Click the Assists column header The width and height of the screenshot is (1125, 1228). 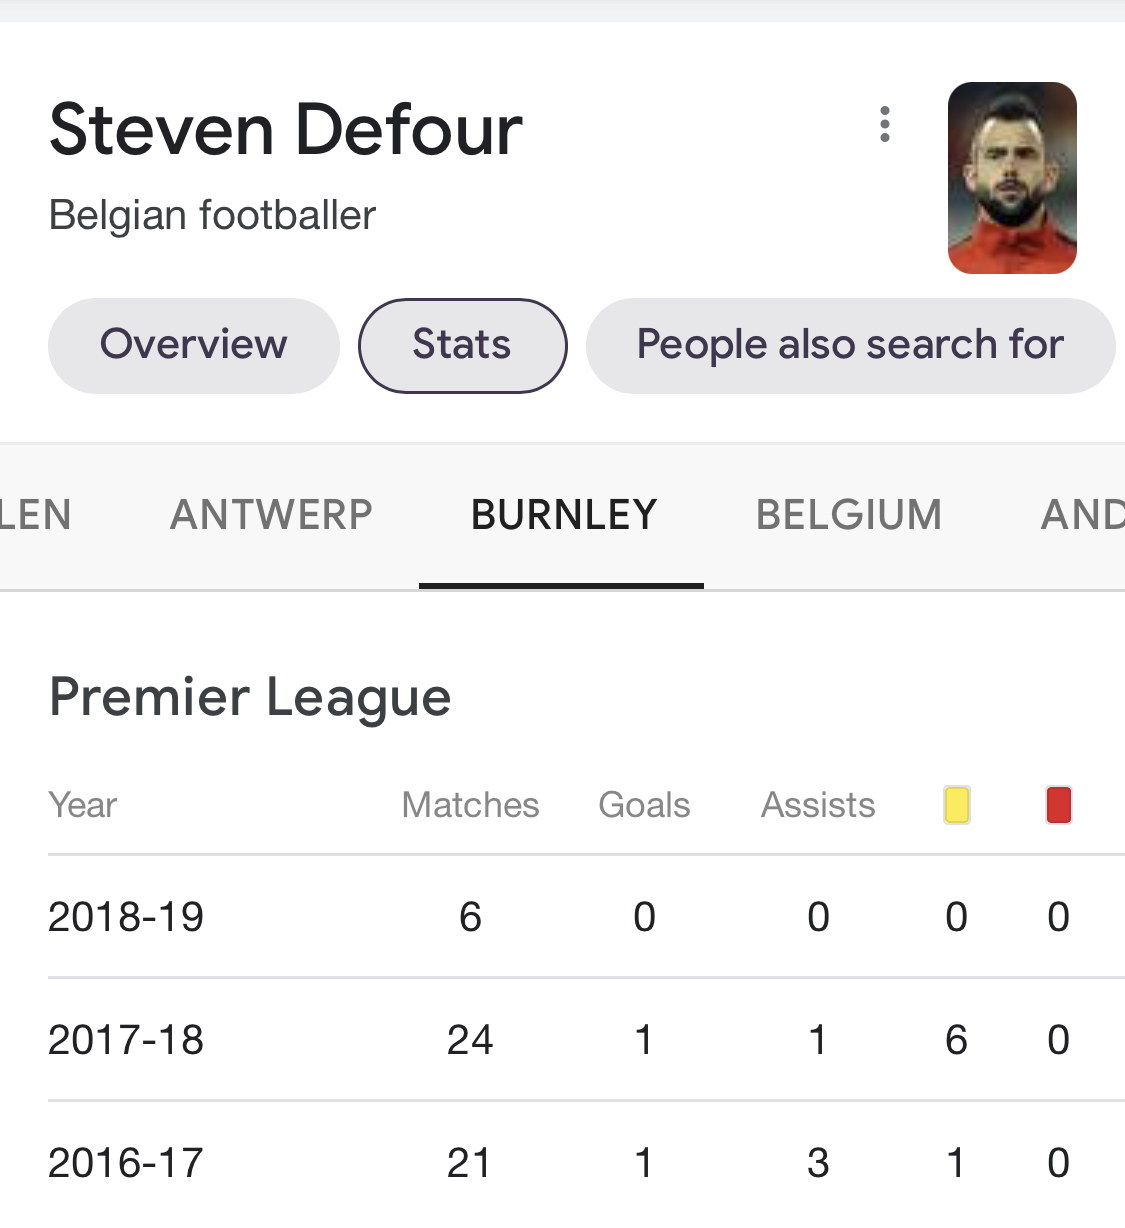[x=818, y=805]
